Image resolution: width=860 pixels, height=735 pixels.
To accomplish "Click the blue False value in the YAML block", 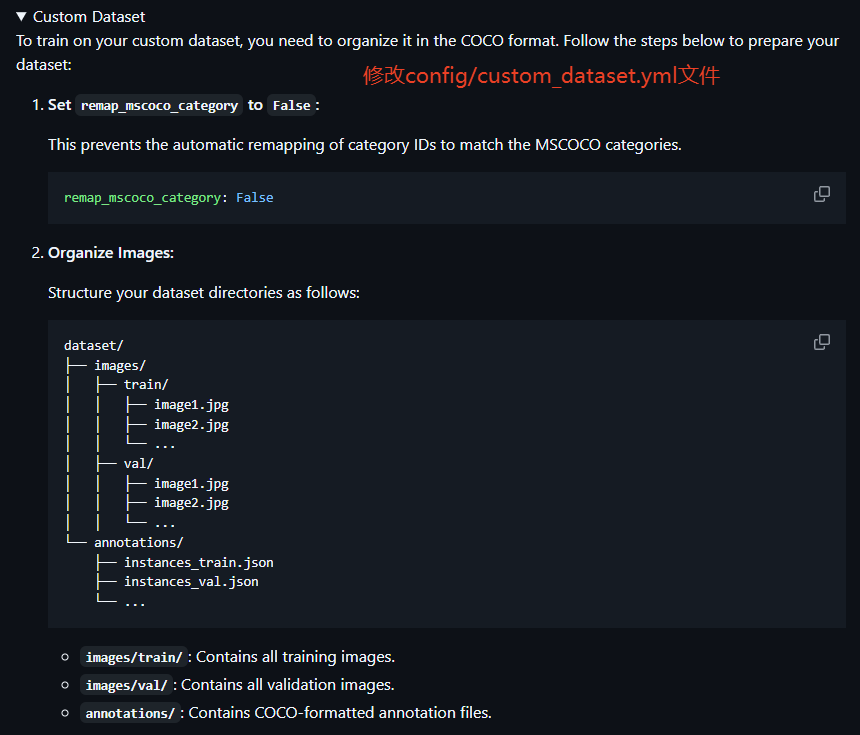I will [x=254, y=197].
